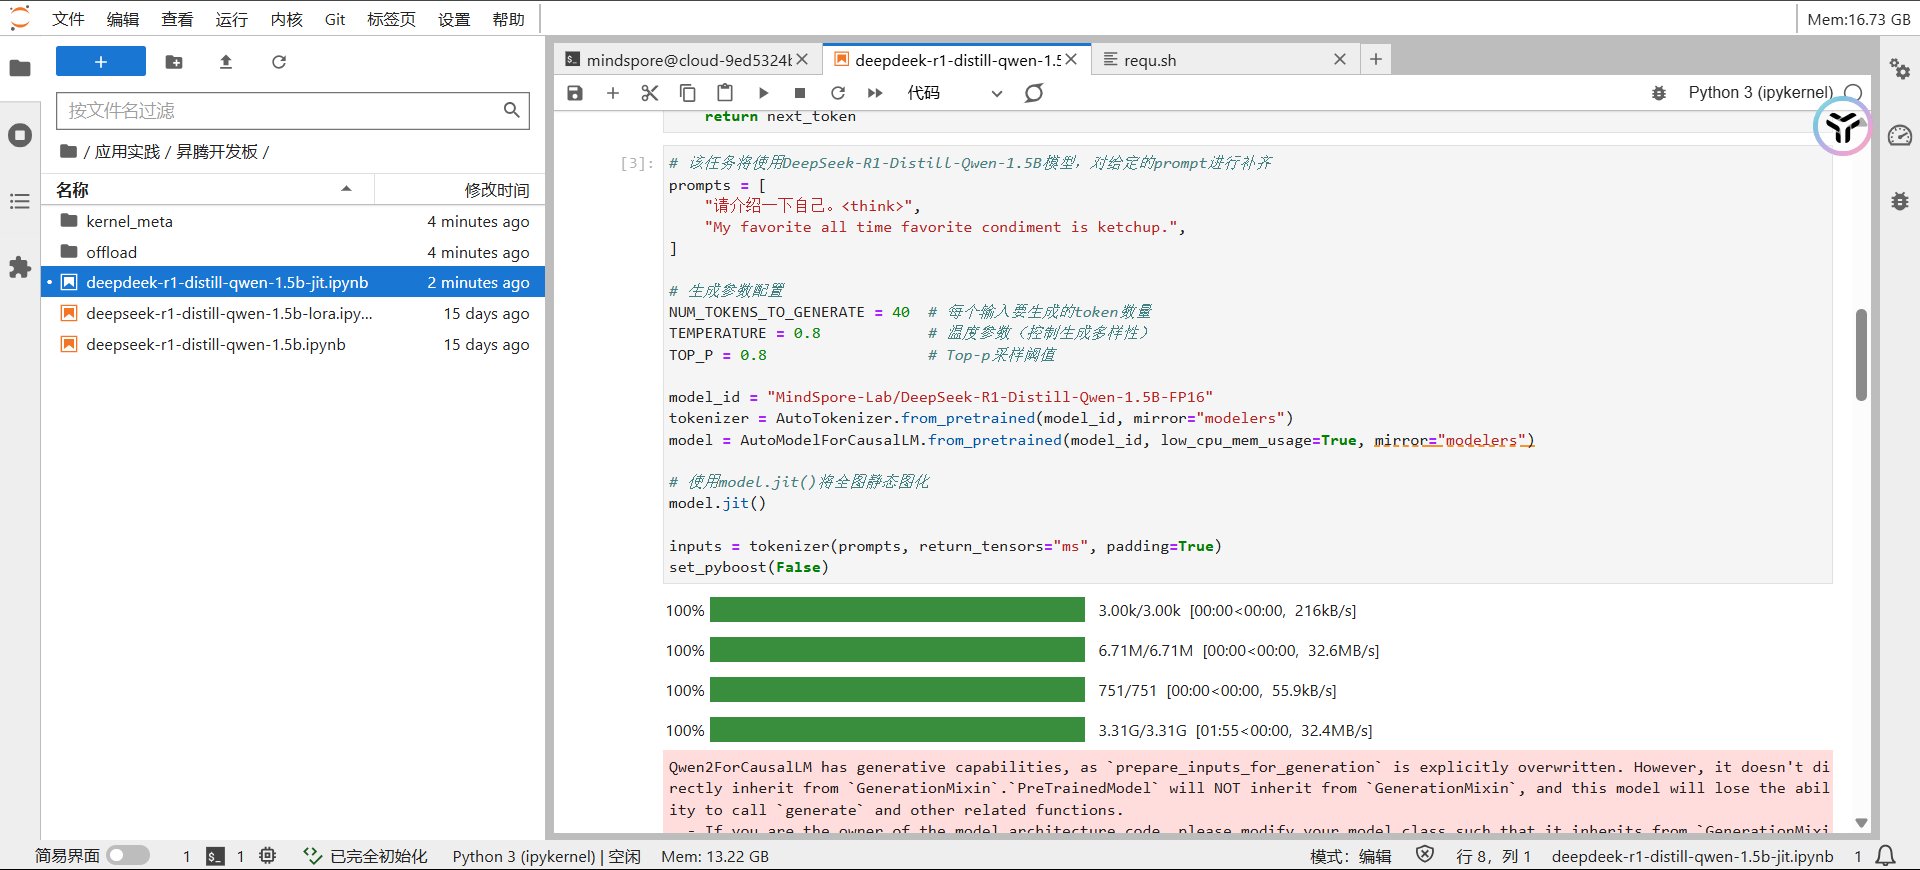Image resolution: width=1920 pixels, height=870 pixels.
Task: Open deepseek-r1-distill-qwen-1.5b.ipynb file
Action: click(216, 345)
